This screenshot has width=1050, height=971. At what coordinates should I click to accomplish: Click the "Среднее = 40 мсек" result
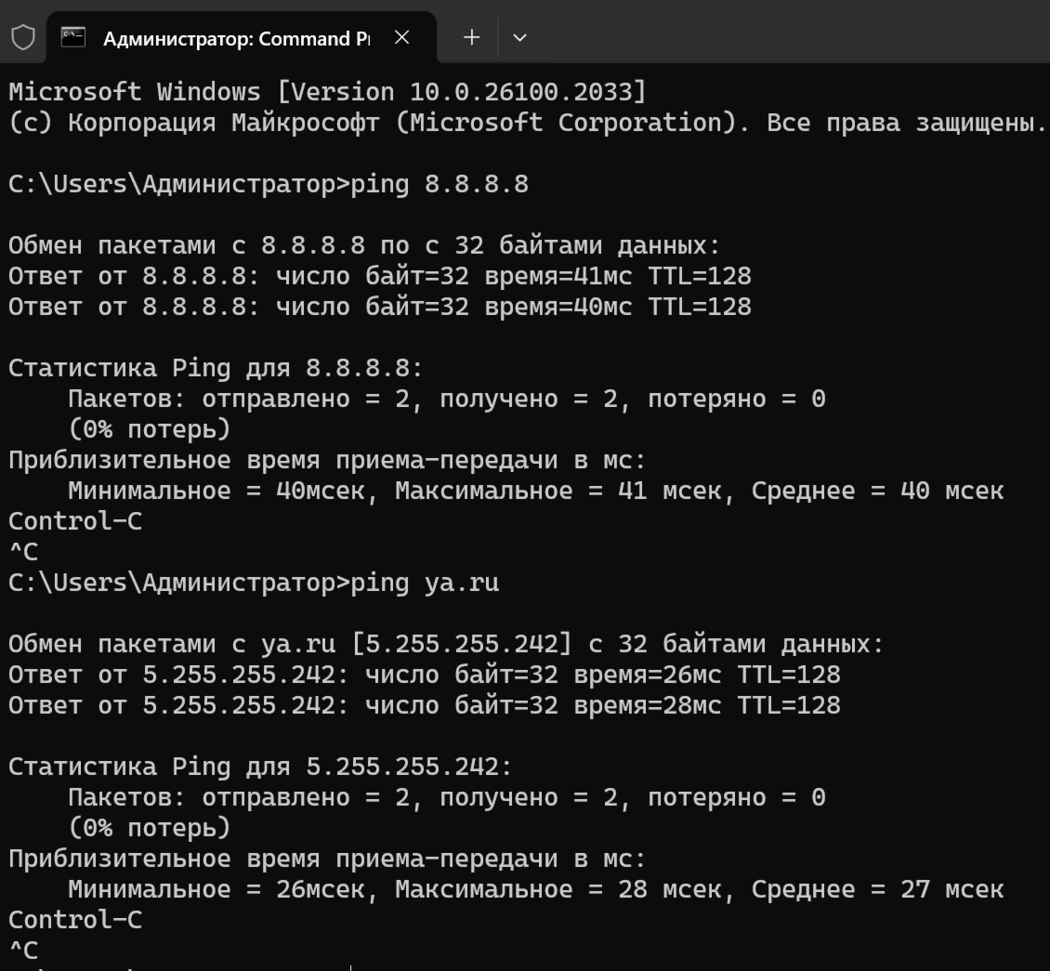(x=877, y=491)
